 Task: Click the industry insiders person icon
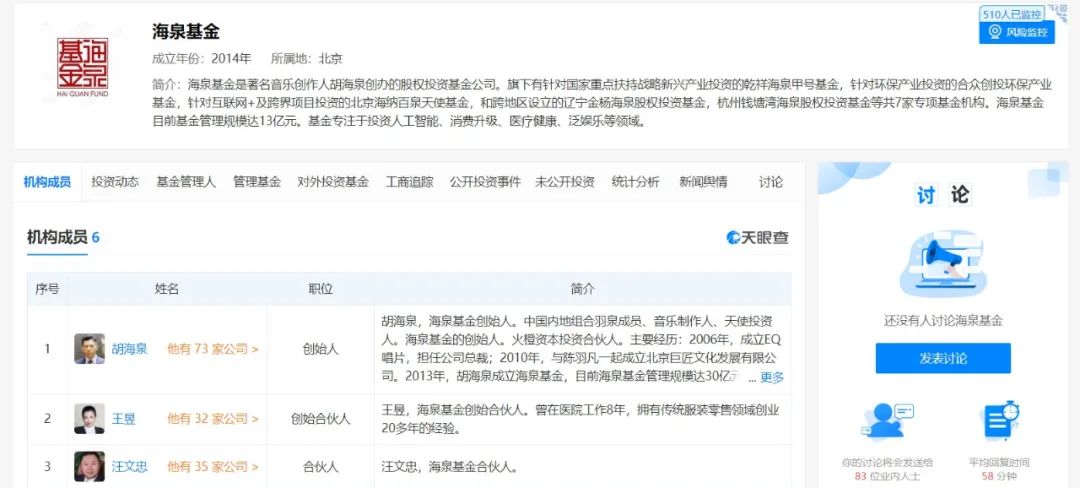pos(887,421)
